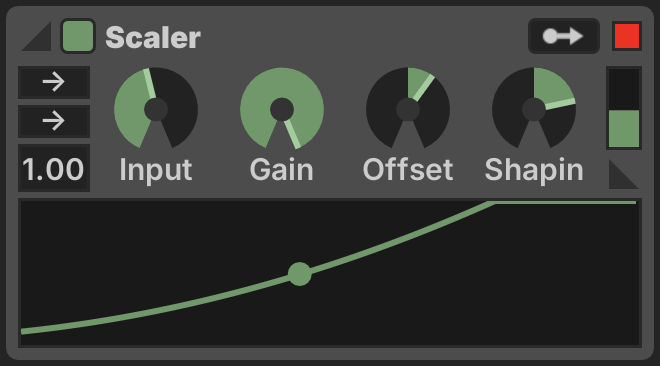Expand the bottom-right corner triangle

[624, 174]
